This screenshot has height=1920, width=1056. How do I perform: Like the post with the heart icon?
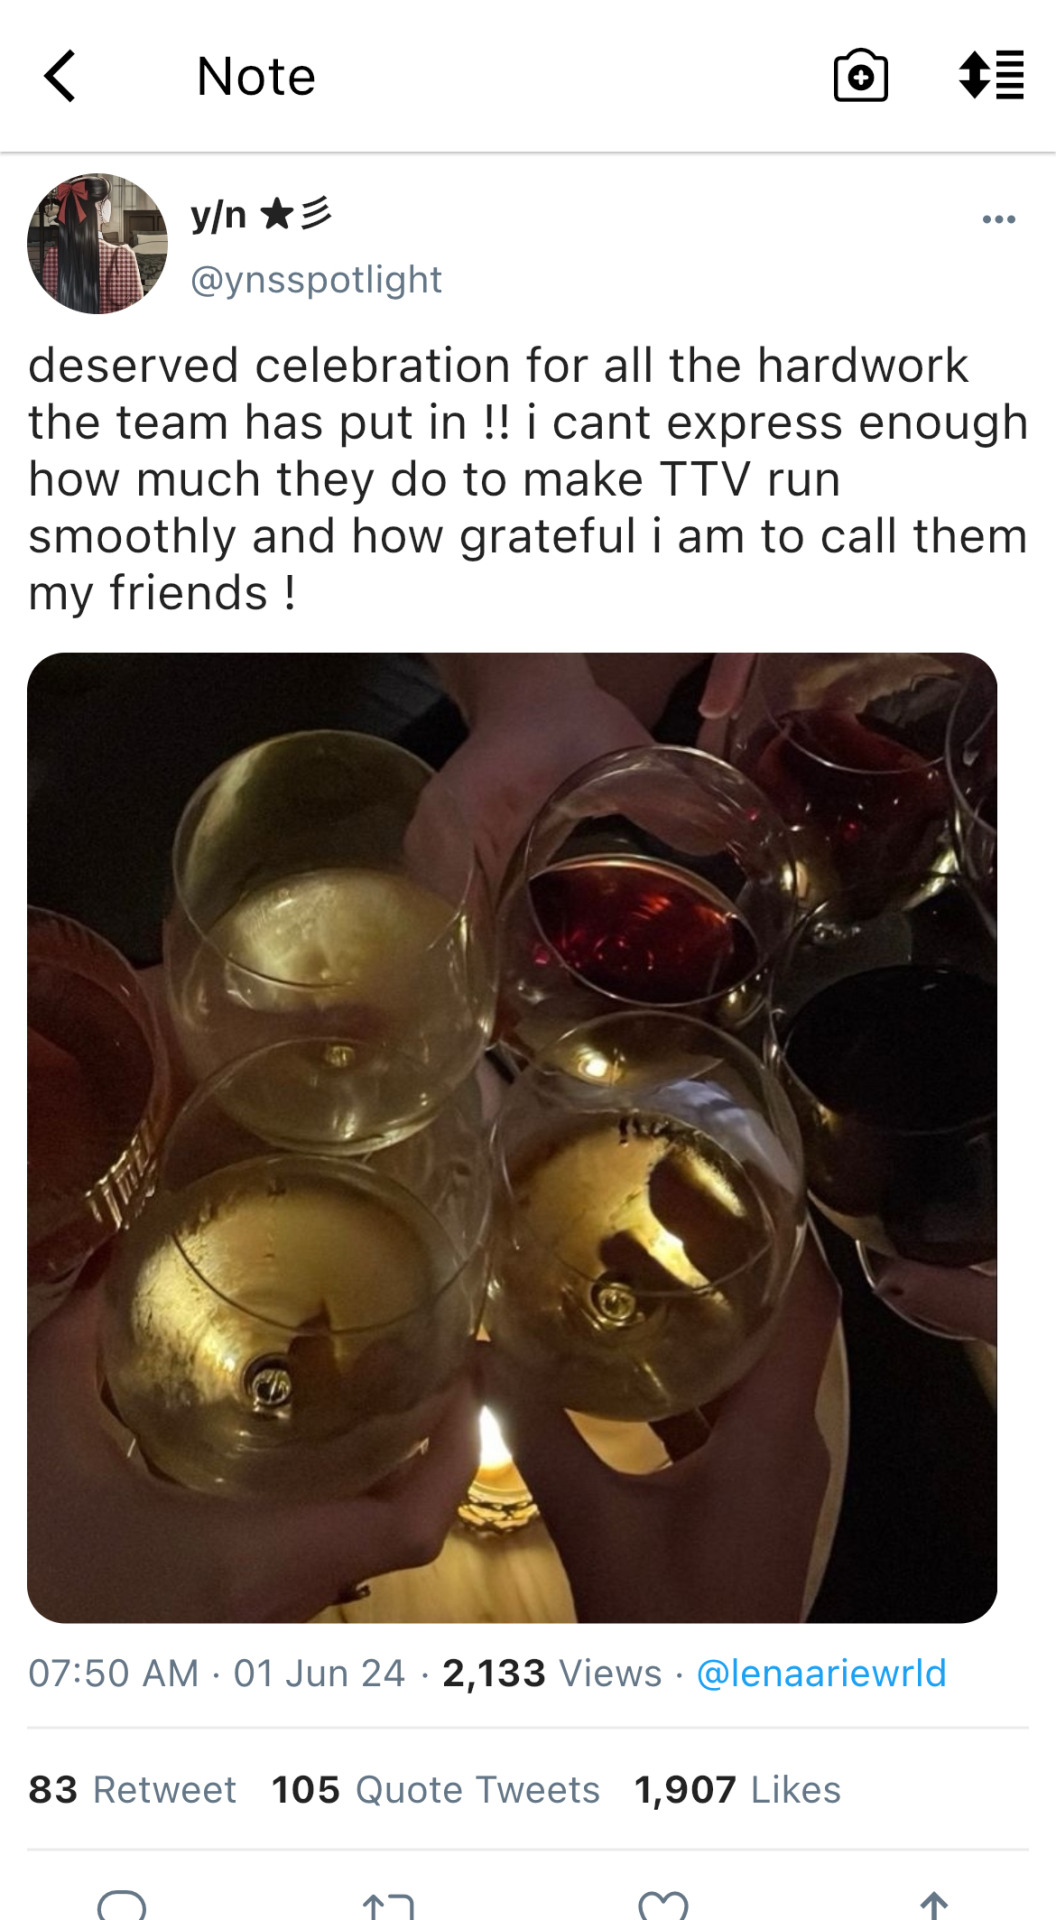coord(663,1905)
